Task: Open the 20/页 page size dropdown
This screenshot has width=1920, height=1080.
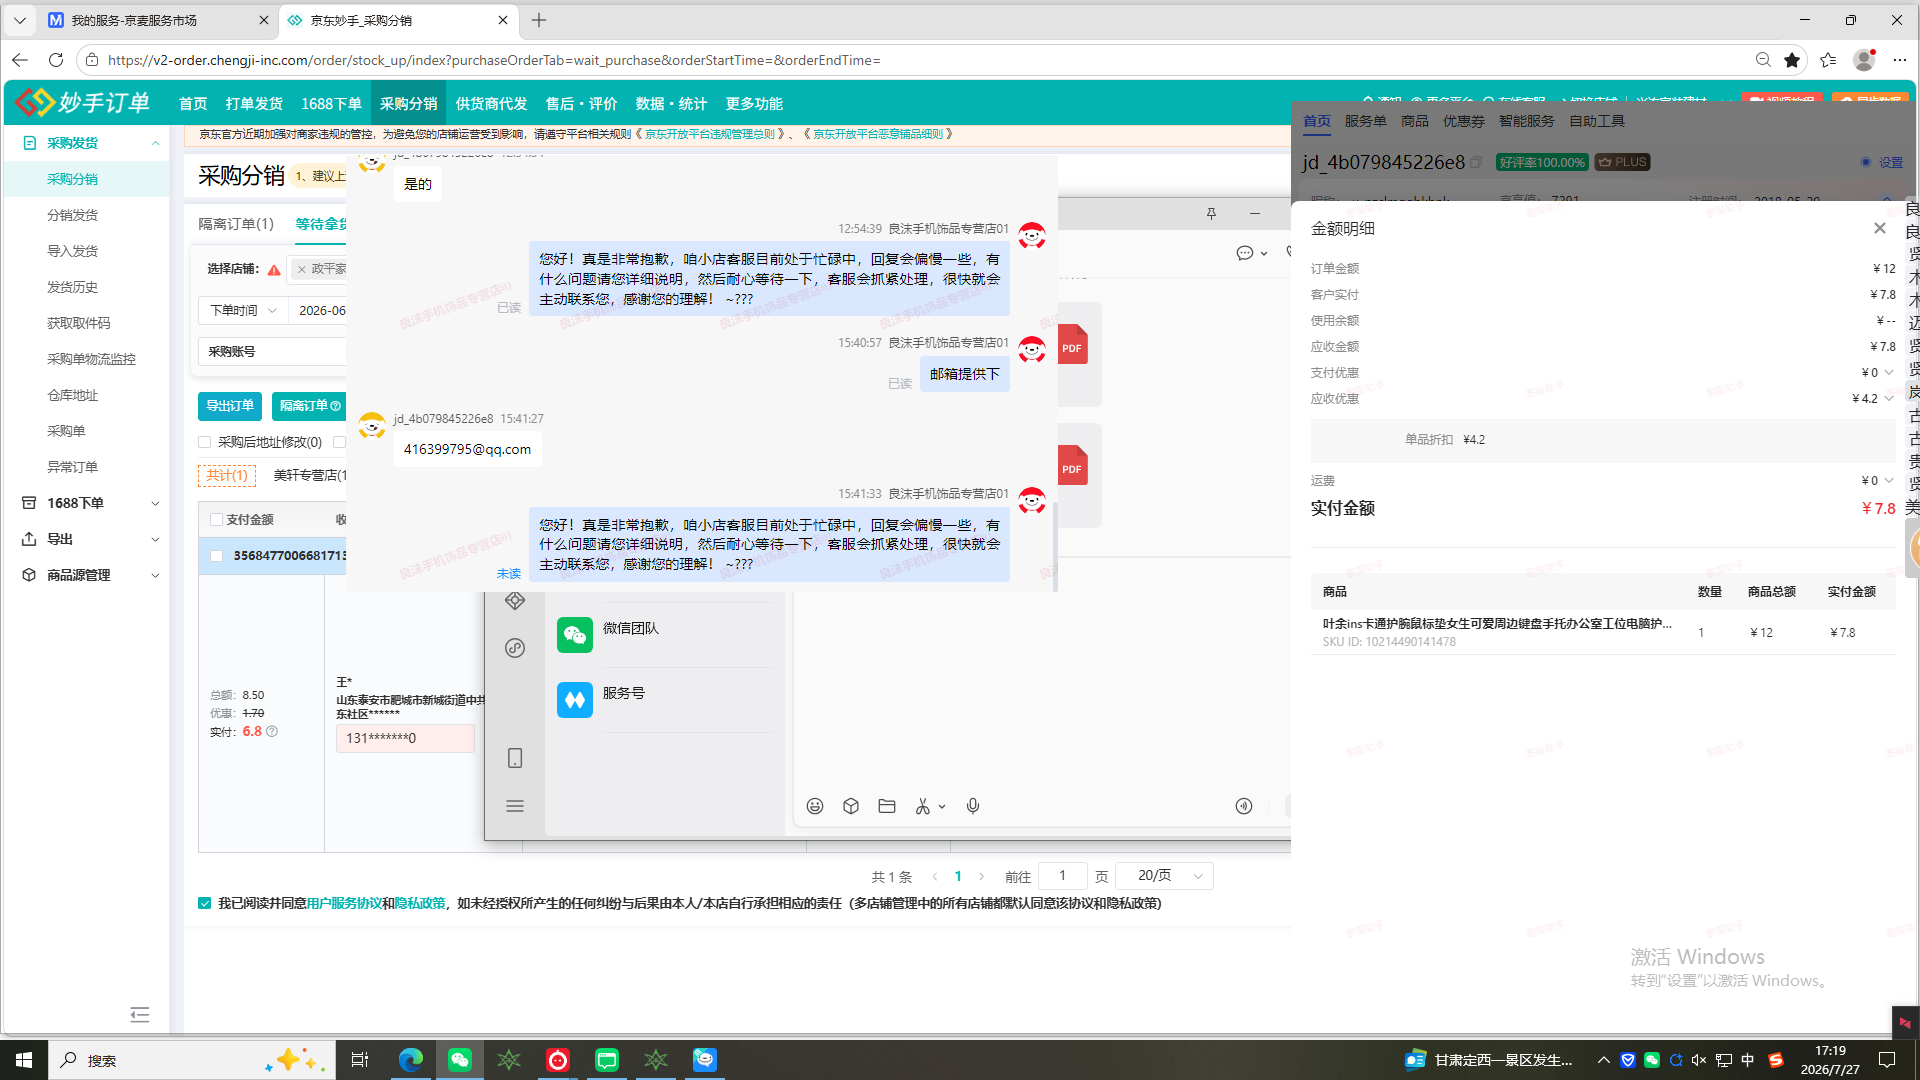Action: pyautogui.click(x=1164, y=876)
